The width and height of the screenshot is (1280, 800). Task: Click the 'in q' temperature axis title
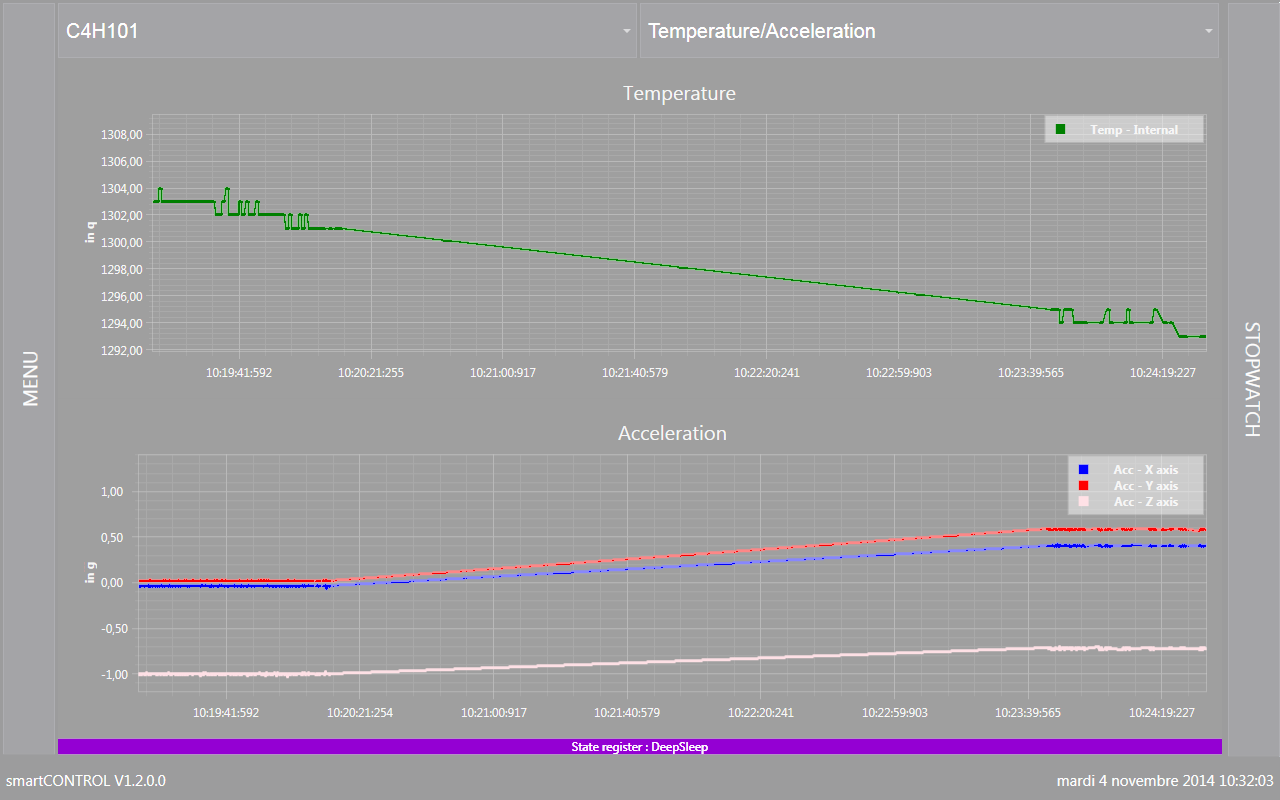91,232
